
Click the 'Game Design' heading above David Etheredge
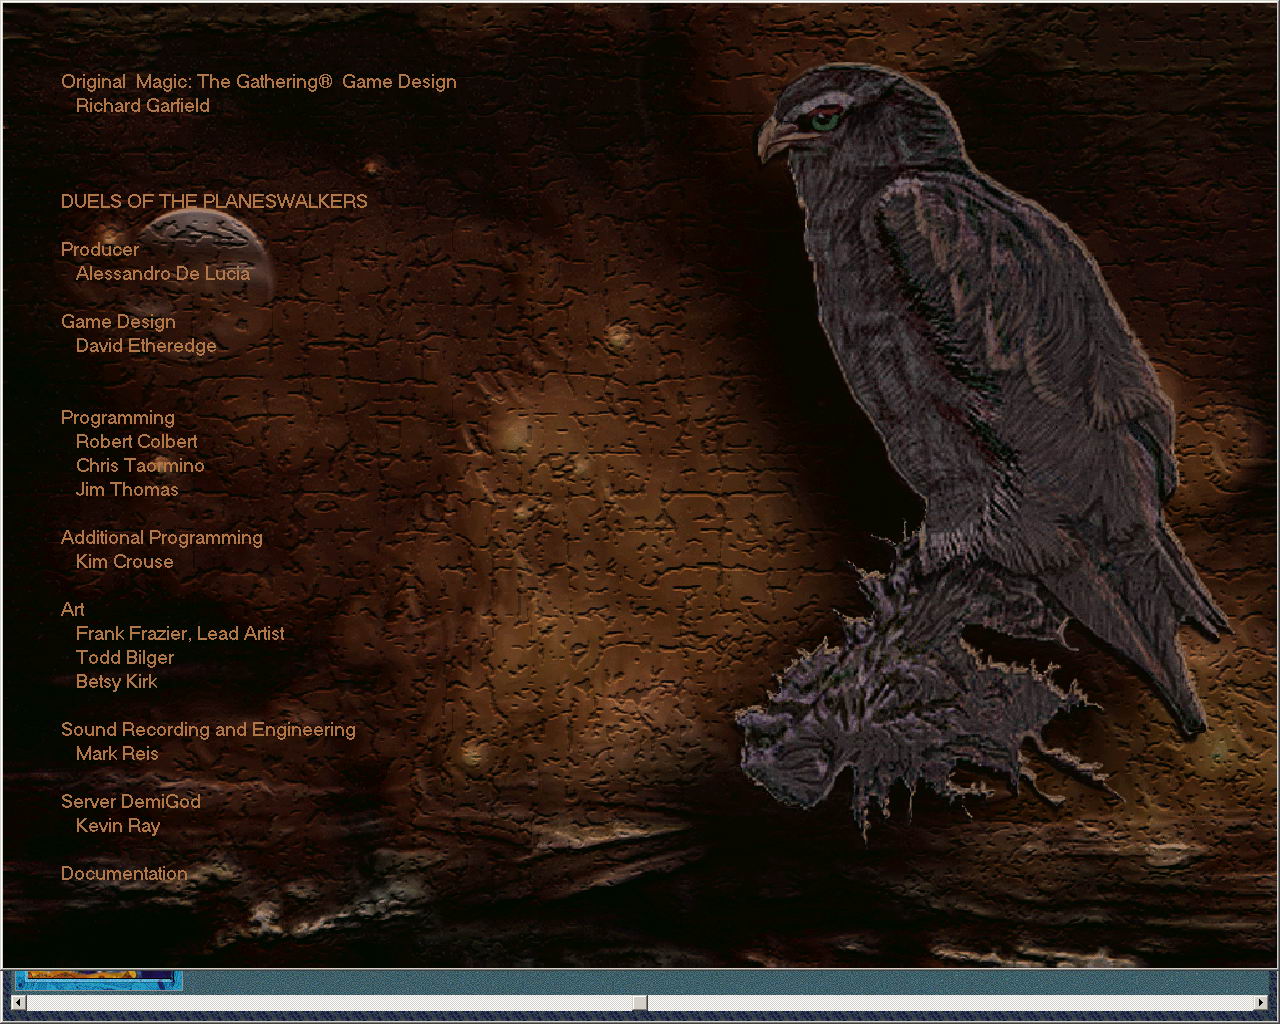[118, 322]
